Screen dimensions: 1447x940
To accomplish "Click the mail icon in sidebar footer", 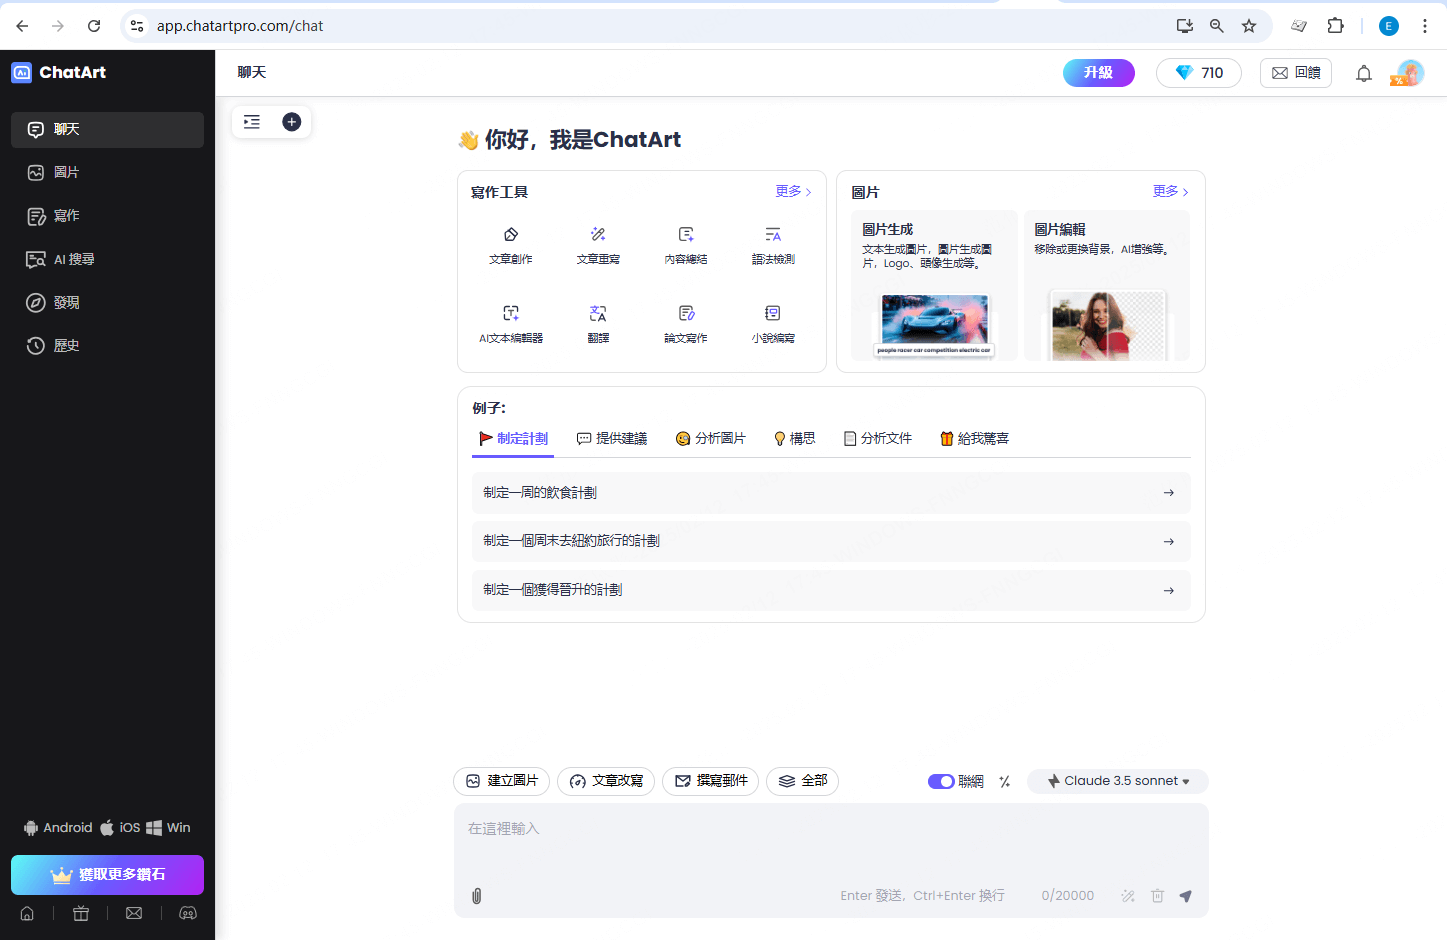I will [134, 913].
